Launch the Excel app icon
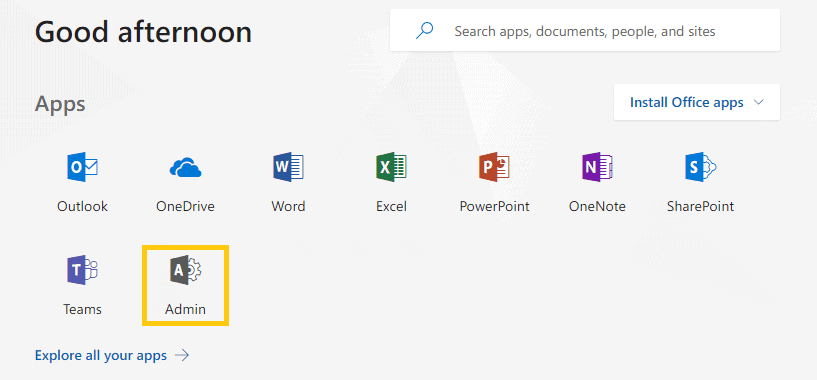Image resolution: width=817 pixels, height=380 pixels. (x=391, y=167)
